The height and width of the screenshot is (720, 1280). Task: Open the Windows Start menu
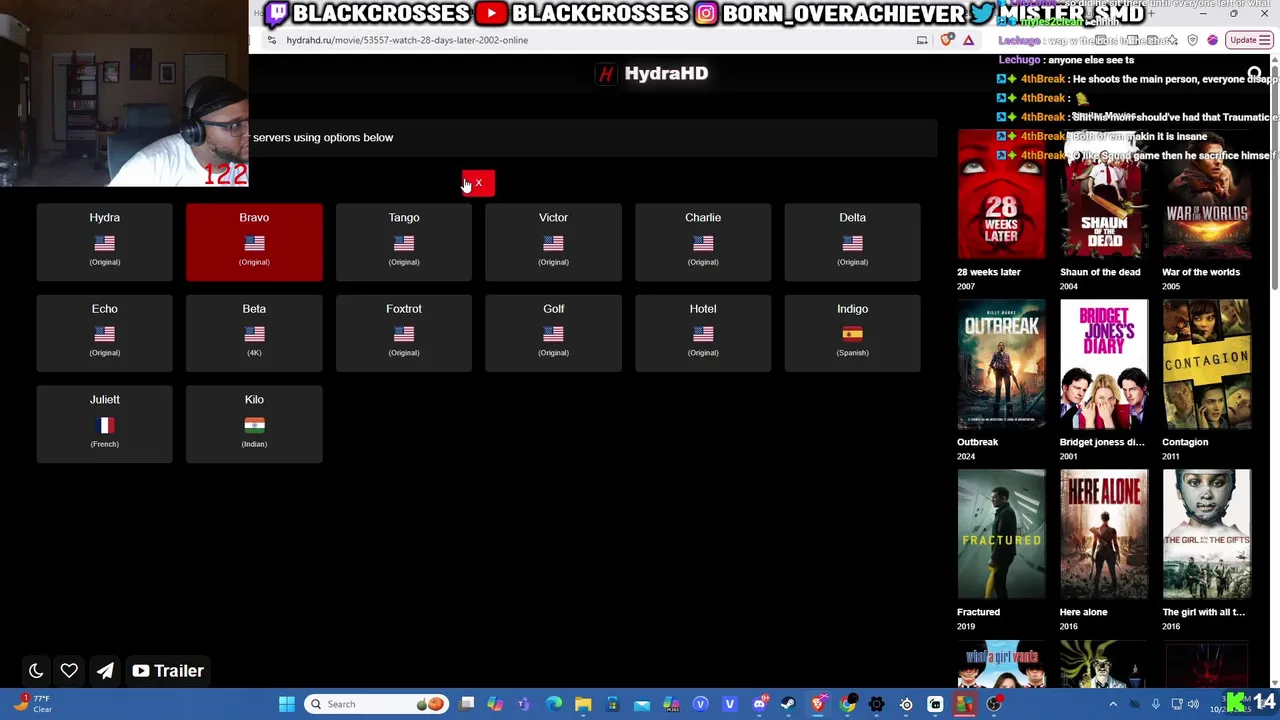pyautogui.click(x=286, y=704)
